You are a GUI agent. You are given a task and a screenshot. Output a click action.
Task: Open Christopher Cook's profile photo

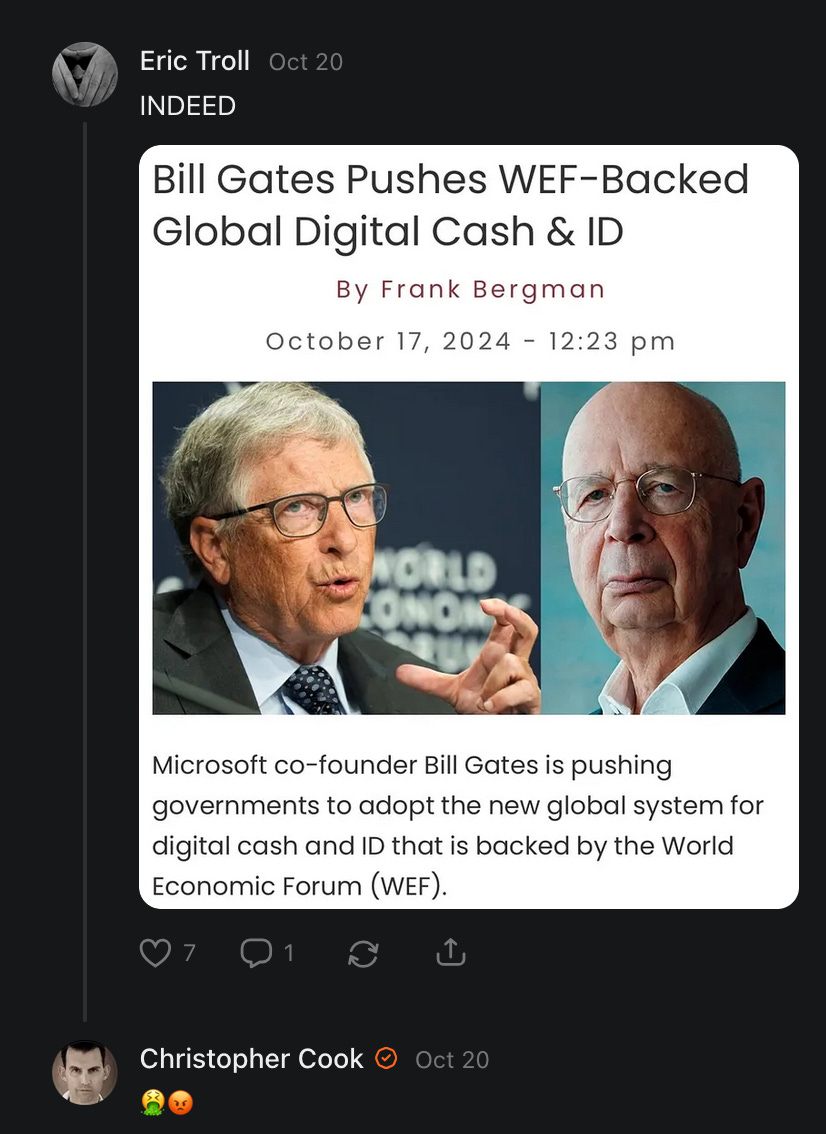coord(85,1073)
